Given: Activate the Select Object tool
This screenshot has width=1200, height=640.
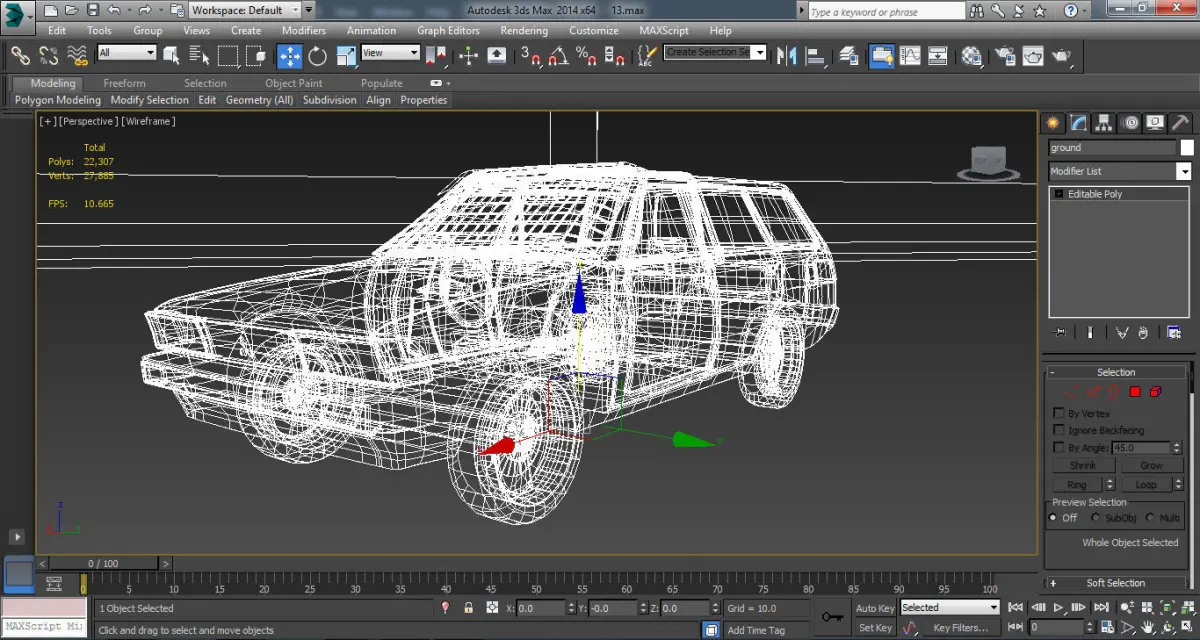Looking at the screenshot, I should (x=171, y=55).
